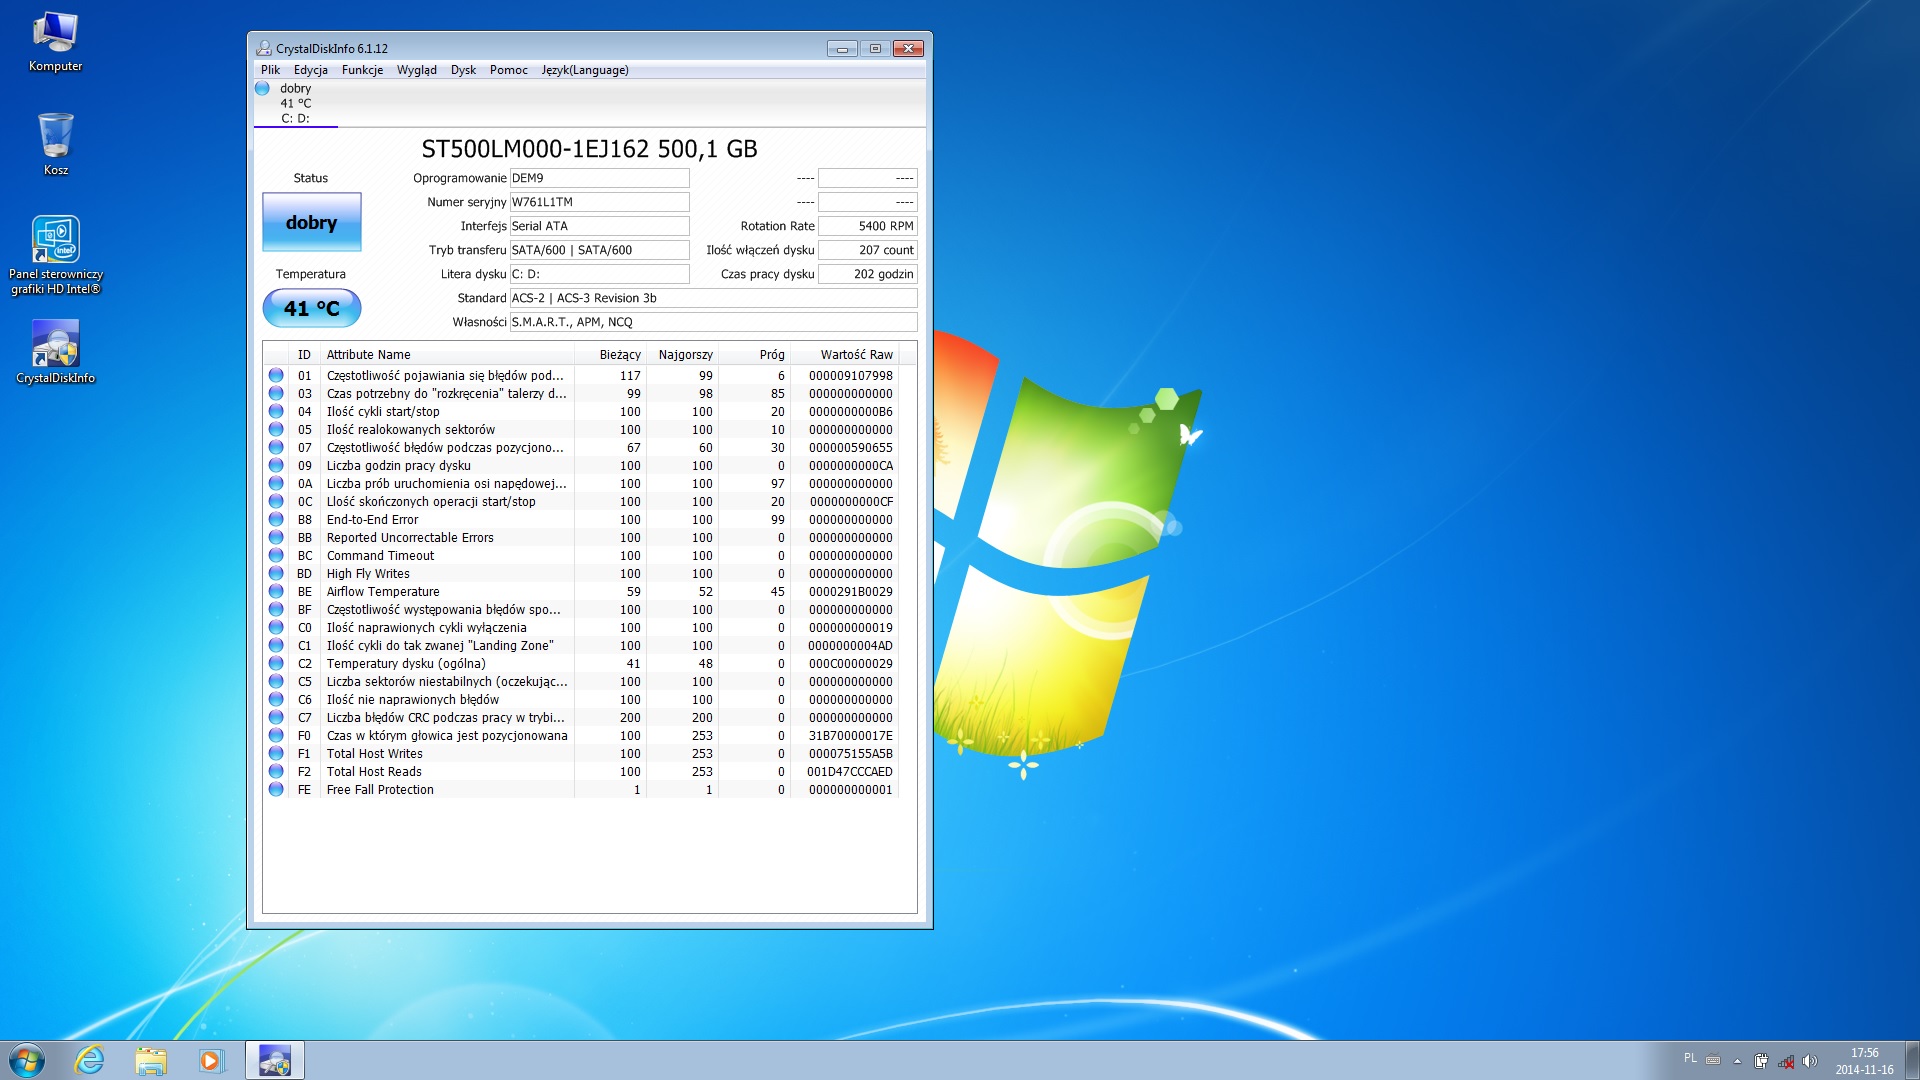Image resolution: width=1920 pixels, height=1080 pixels.
Task: Open Windows Explorer from the taskbar
Action: pos(151,1060)
